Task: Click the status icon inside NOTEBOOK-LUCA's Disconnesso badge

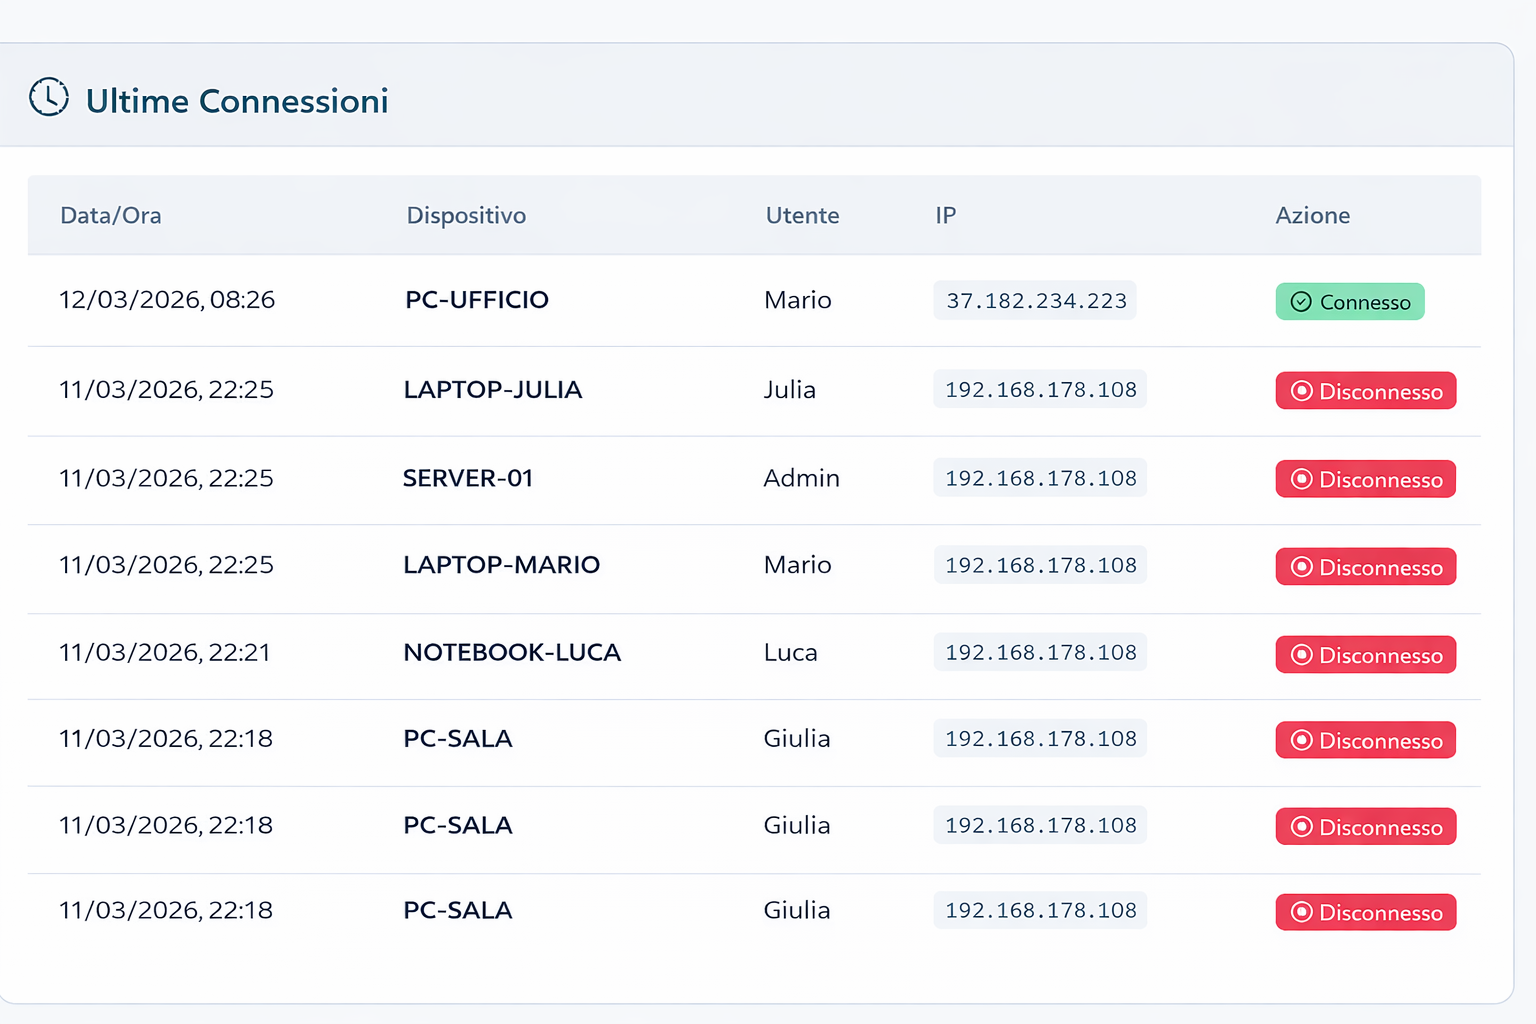Action: tap(1301, 655)
